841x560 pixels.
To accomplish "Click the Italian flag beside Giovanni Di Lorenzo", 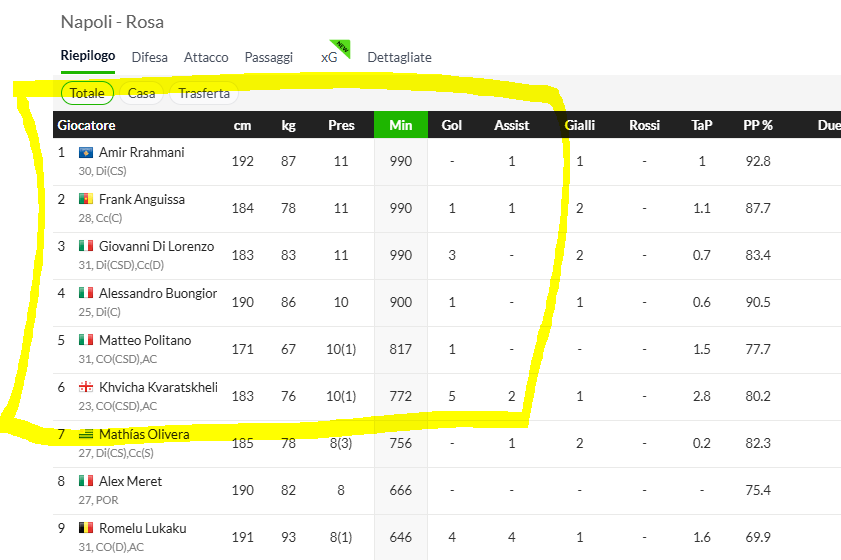I will [x=86, y=246].
